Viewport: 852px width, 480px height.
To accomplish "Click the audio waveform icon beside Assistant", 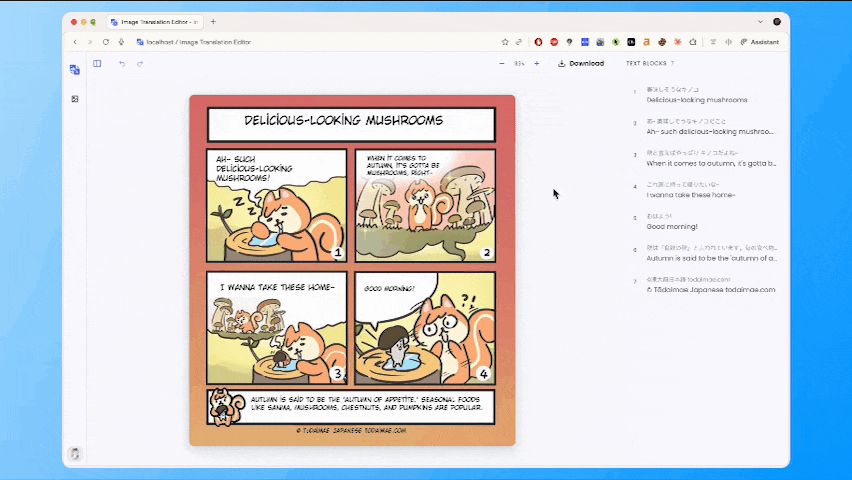I will point(728,42).
